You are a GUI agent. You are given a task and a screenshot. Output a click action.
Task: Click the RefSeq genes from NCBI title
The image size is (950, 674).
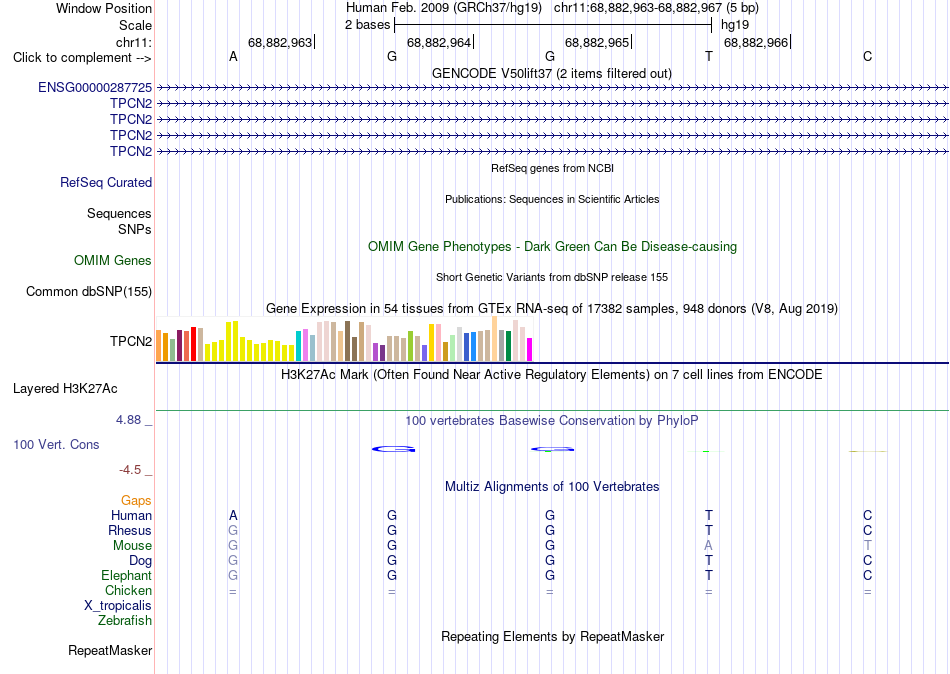tap(553, 168)
